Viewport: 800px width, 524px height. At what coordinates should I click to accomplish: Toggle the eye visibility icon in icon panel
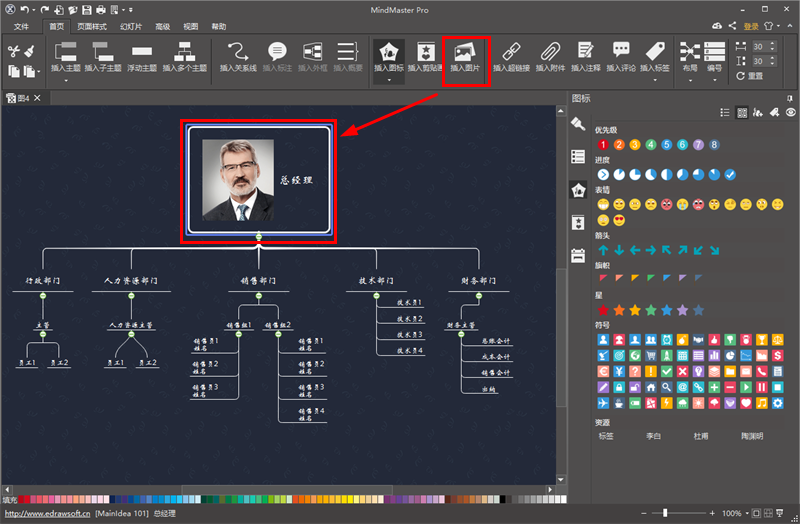click(x=790, y=113)
